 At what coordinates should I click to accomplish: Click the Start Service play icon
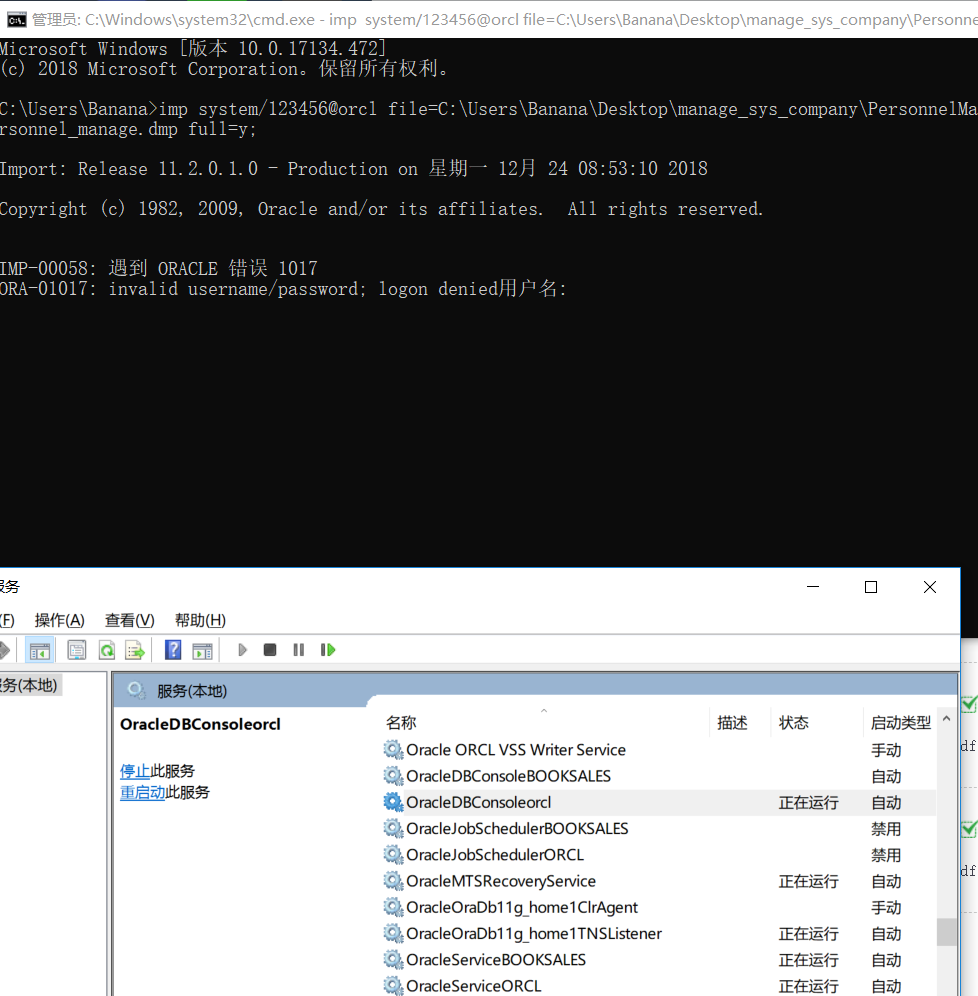click(x=242, y=650)
